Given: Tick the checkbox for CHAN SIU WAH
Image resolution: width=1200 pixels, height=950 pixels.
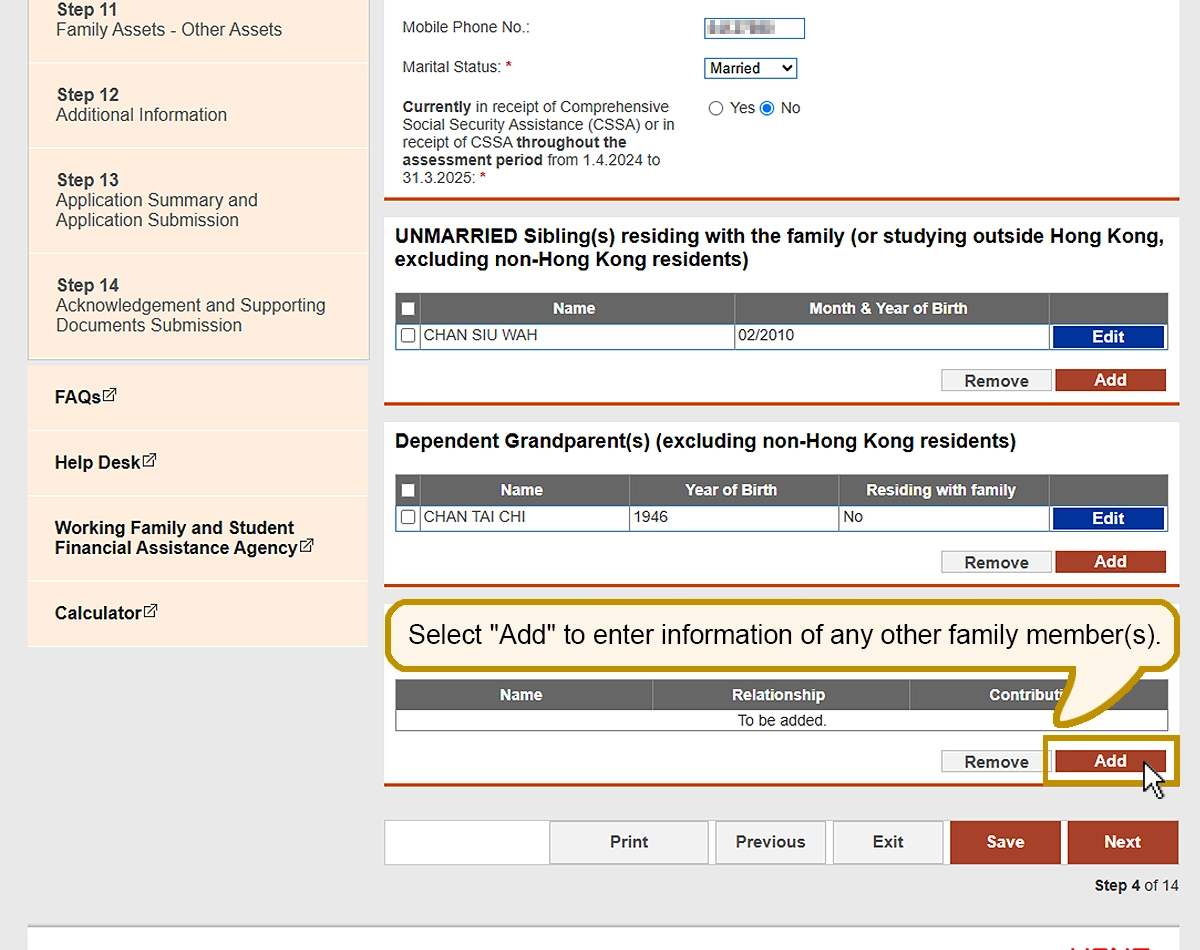Looking at the screenshot, I should point(408,336).
